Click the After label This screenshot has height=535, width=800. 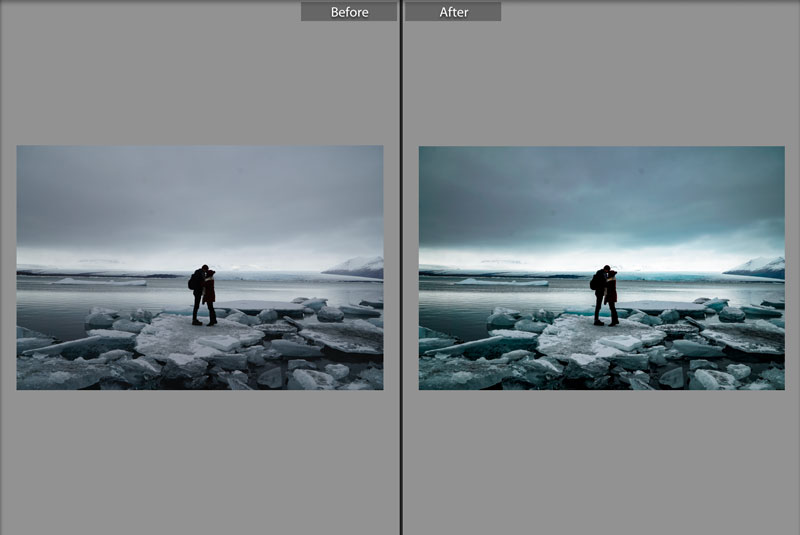(x=453, y=12)
